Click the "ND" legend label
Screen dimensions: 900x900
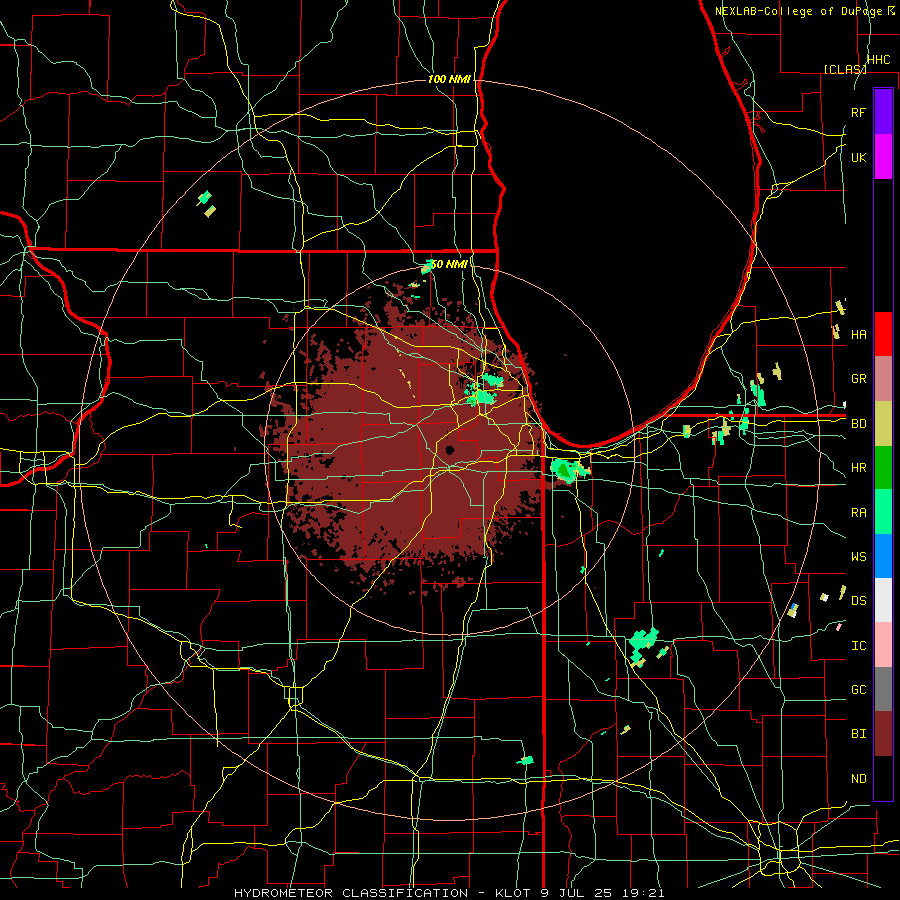pos(859,778)
